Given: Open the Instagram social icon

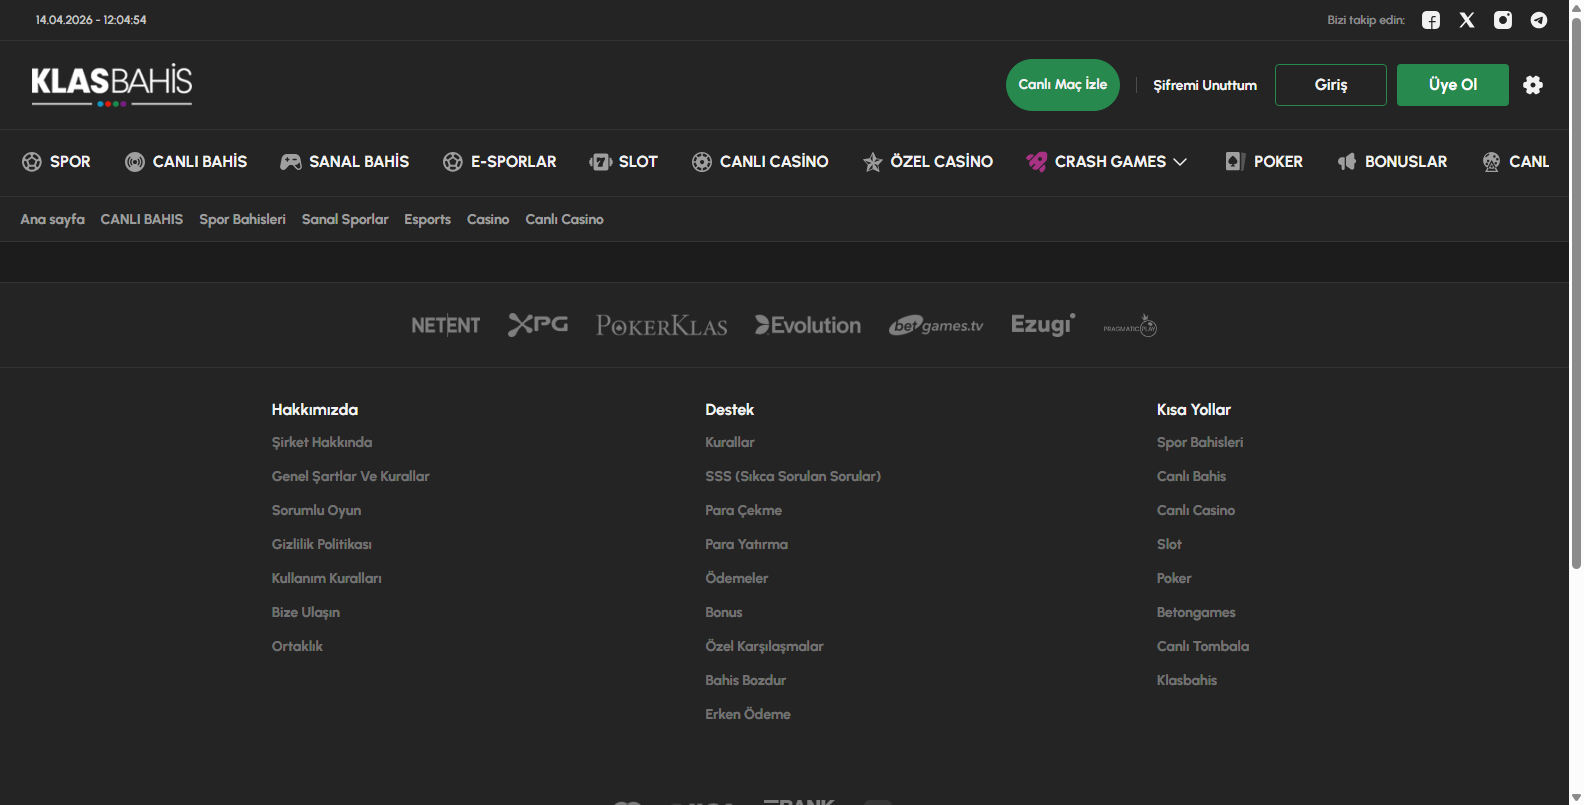Looking at the screenshot, I should click(1503, 20).
